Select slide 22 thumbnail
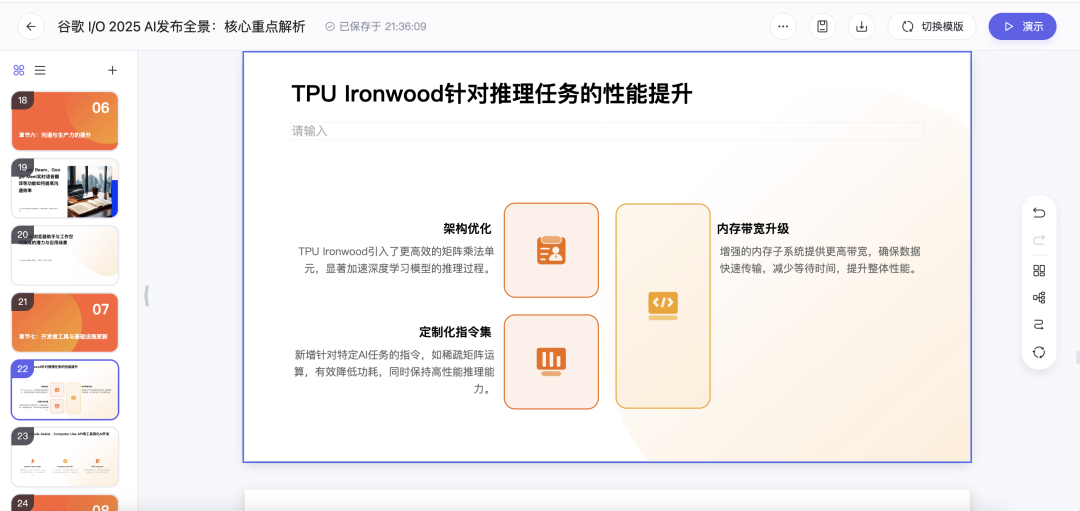Screen dimensions: 1080x511 click(65, 390)
